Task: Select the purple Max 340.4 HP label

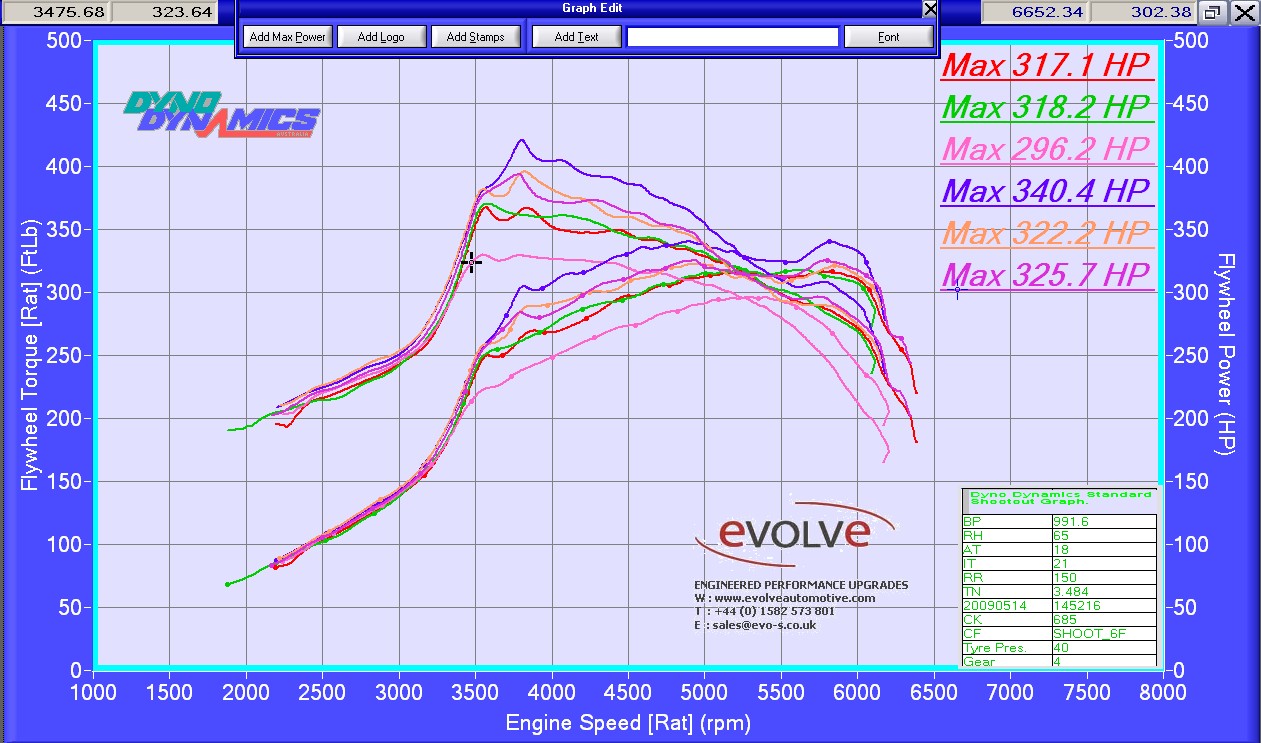Action: click(1046, 190)
